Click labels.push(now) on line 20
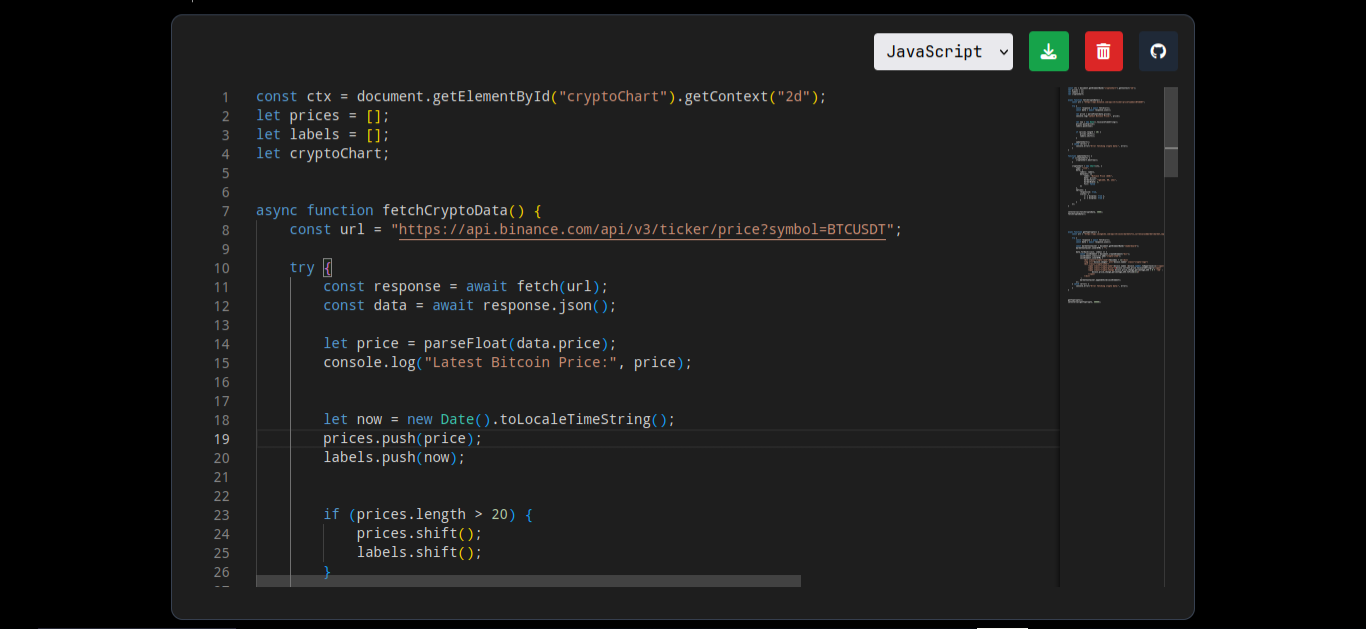The width and height of the screenshot is (1366, 629). [x=394, y=458]
